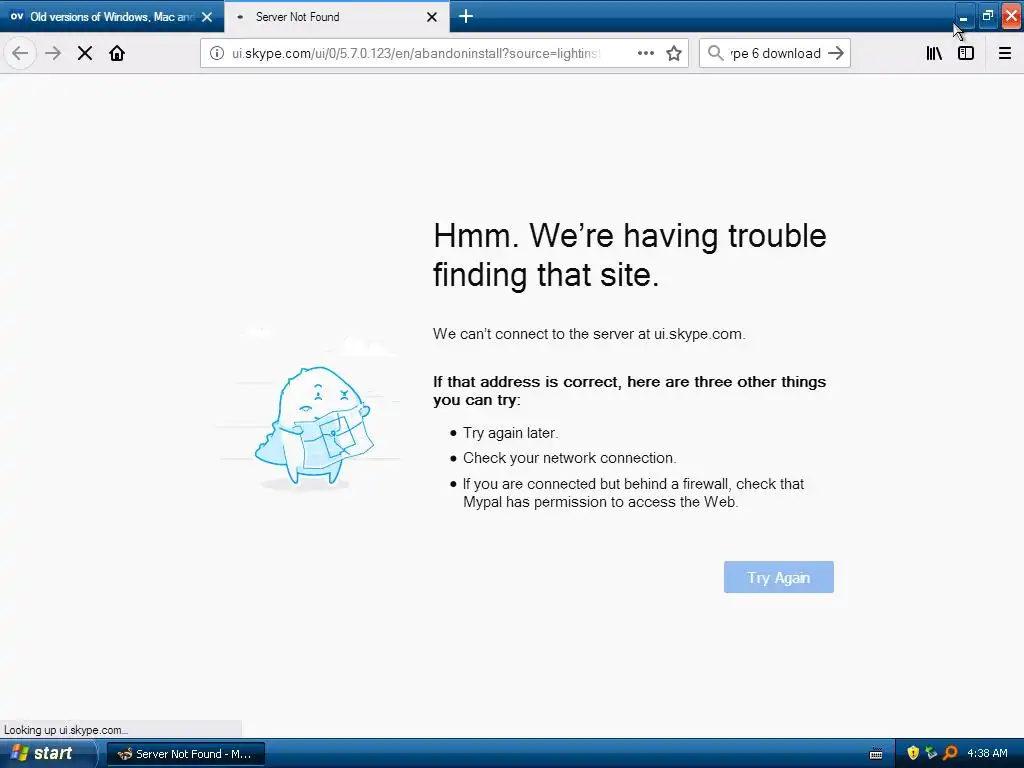Viewport: 1024px width, 768px height.
Task: Open the hamburger application menu
Action: click(1005, 54)
